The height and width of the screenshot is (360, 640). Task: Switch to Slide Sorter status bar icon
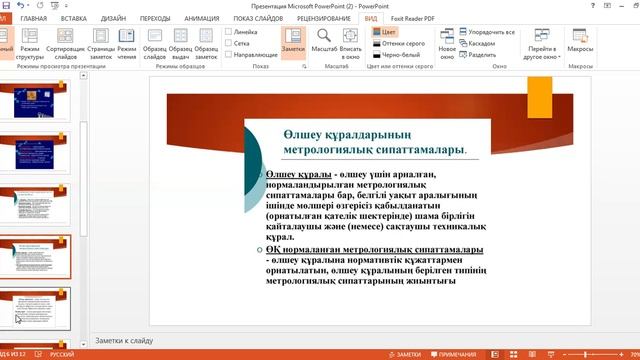[513, 354]
